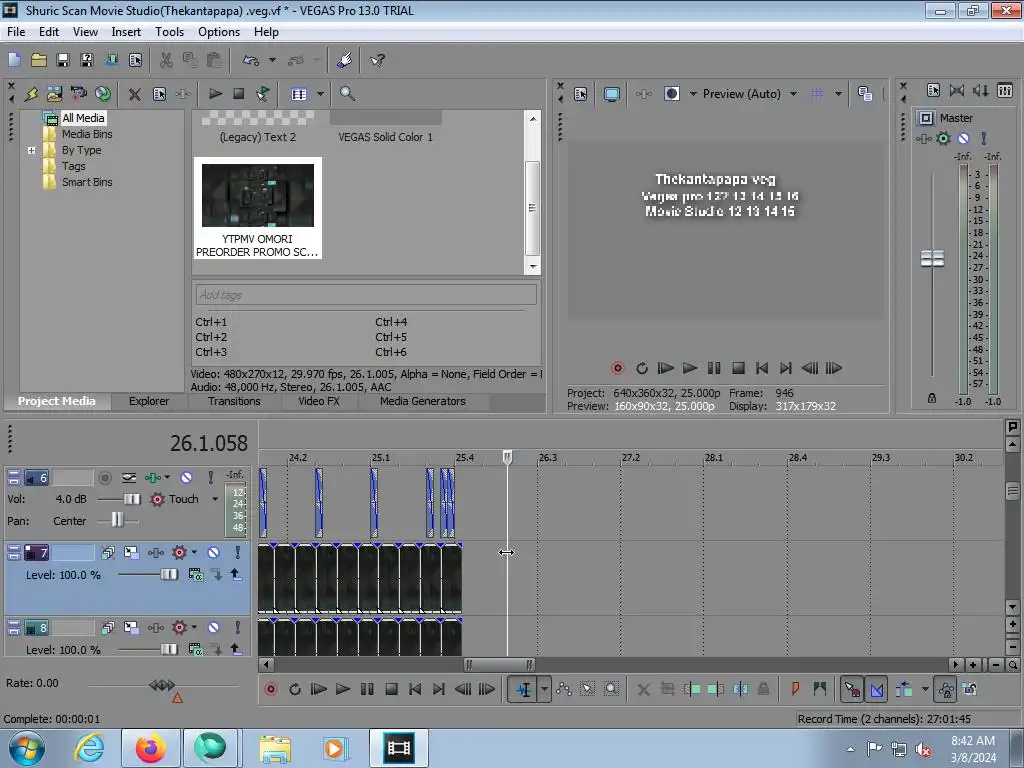Open the Undo history dropdown arrow
Image resolution: width=1024 pixels, height=768 pixels.
point(272,60)
